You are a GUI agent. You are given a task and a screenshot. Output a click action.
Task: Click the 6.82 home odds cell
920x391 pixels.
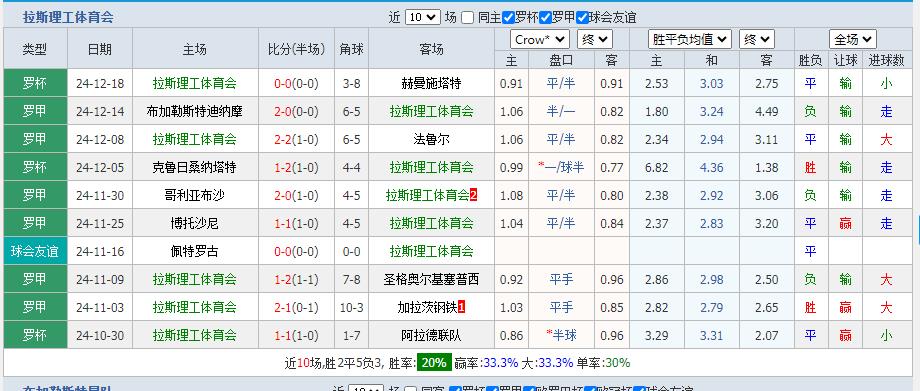pyautogui.click(x=656, y=167)
